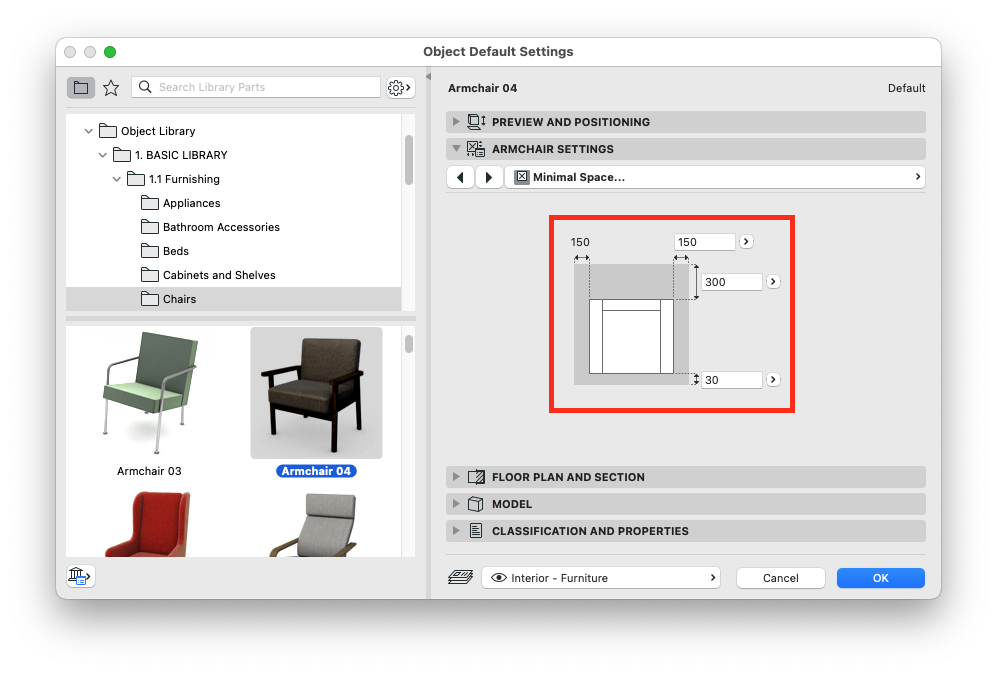Click Appliances folder icon

tap(149, 203)
